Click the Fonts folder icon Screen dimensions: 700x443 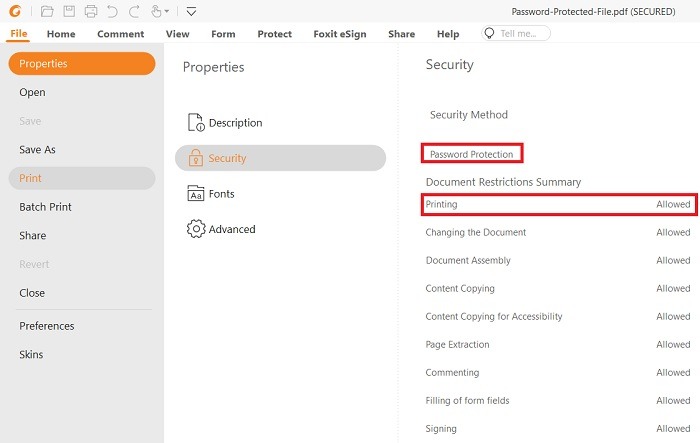click(x=196, y=193)
